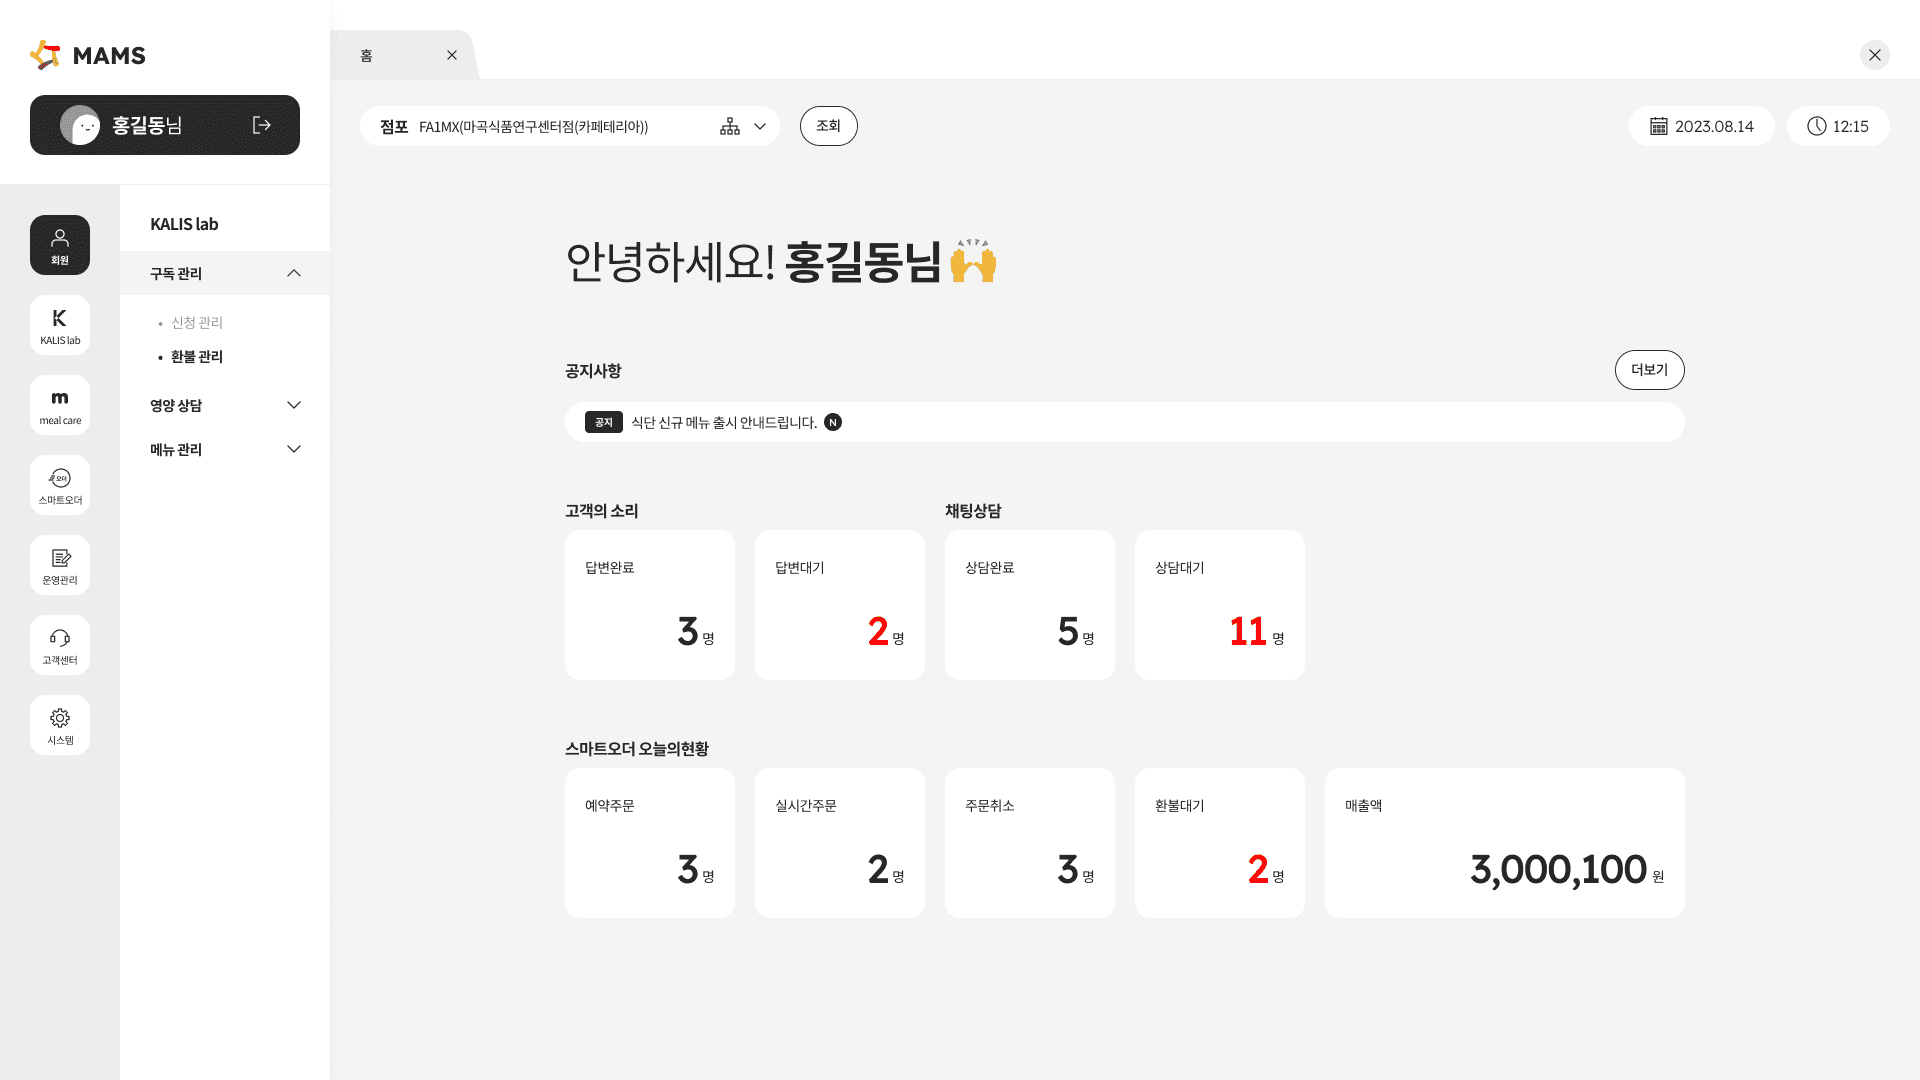1920x1080 pixels.
Task: Open the 운영관리 operations management section
Action: pos(59,564)
